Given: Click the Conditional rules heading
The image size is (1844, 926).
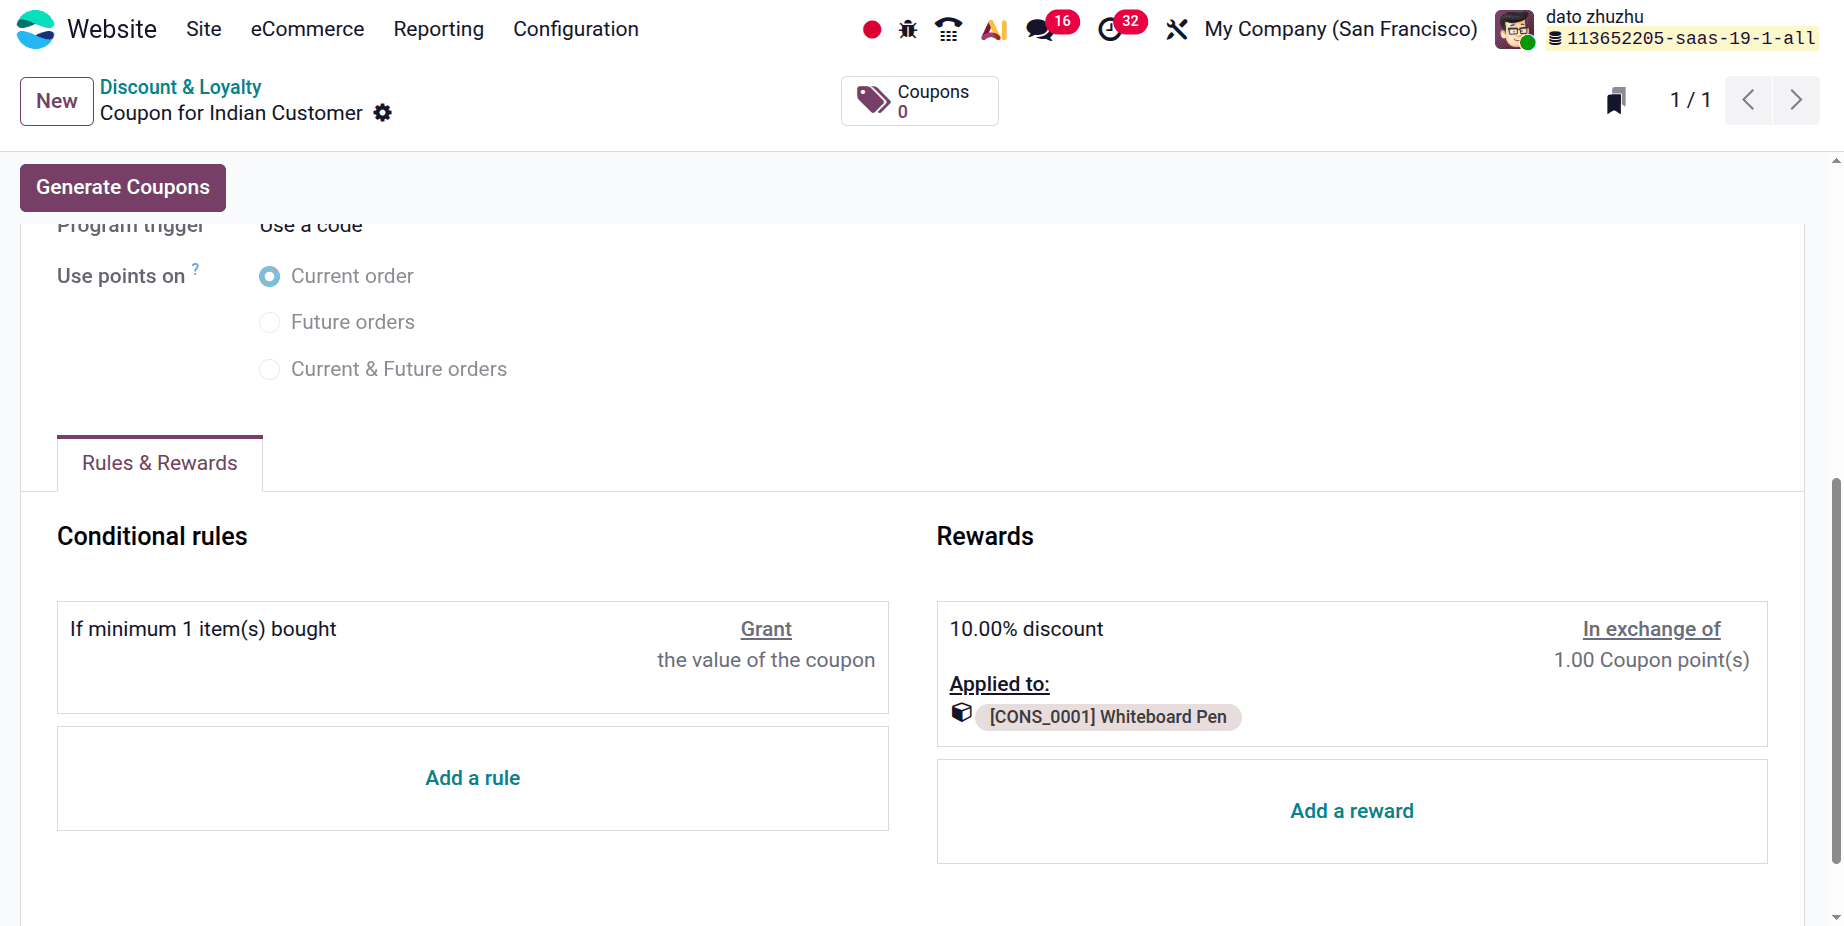Looking at the screenshot, I should click(152, 536).
